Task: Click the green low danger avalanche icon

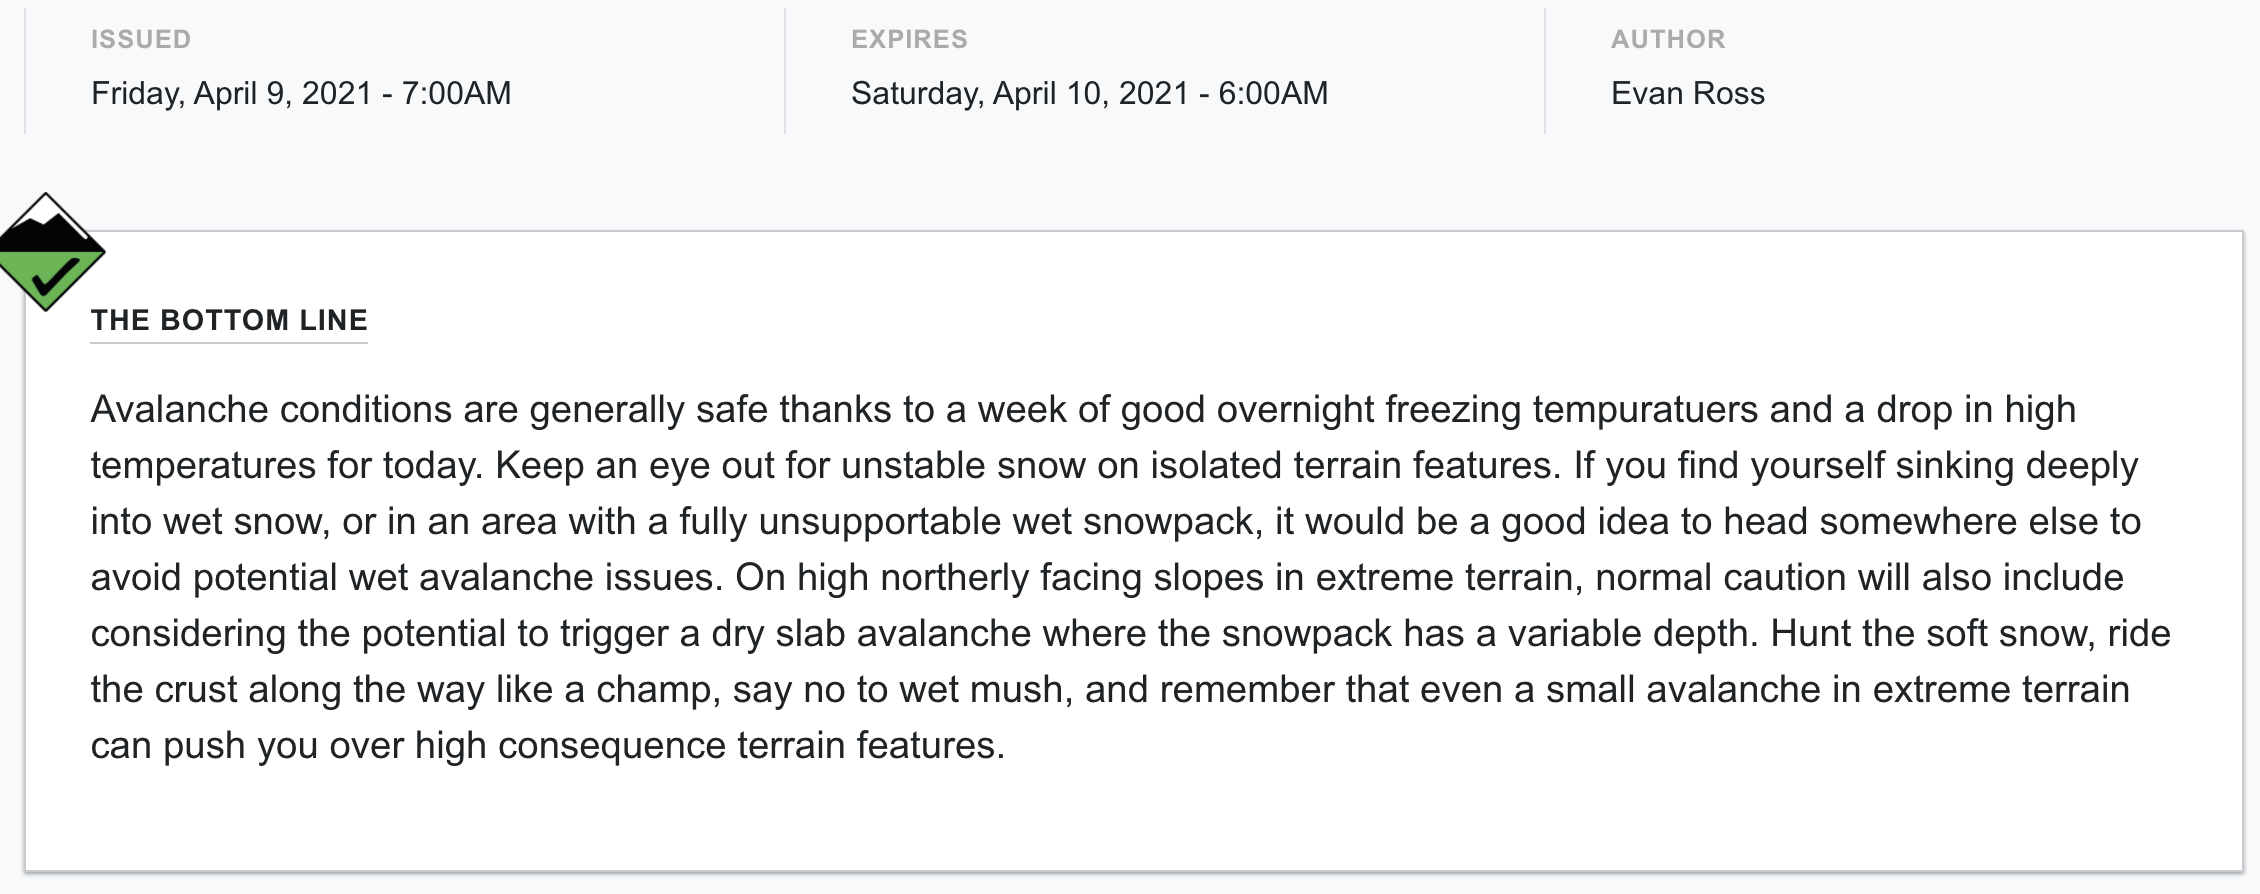Action: pos(48,251)
